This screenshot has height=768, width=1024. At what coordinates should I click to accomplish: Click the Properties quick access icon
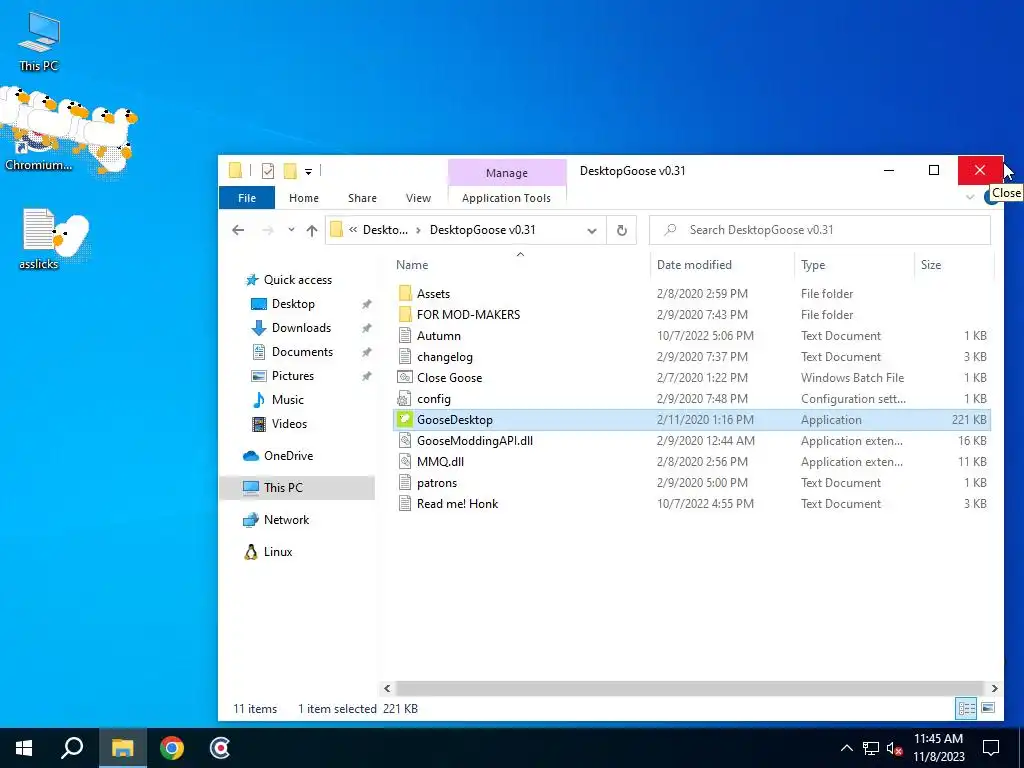click(268, 171)
